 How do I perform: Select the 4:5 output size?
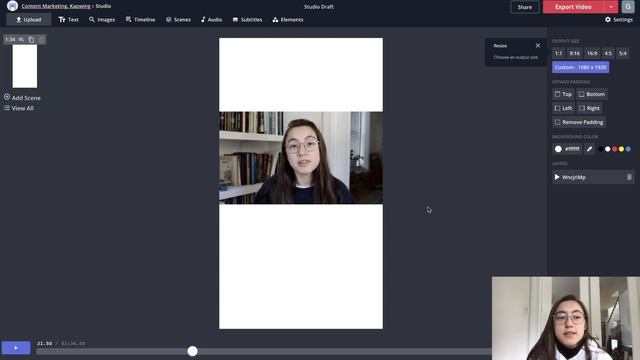pos(608,53)
